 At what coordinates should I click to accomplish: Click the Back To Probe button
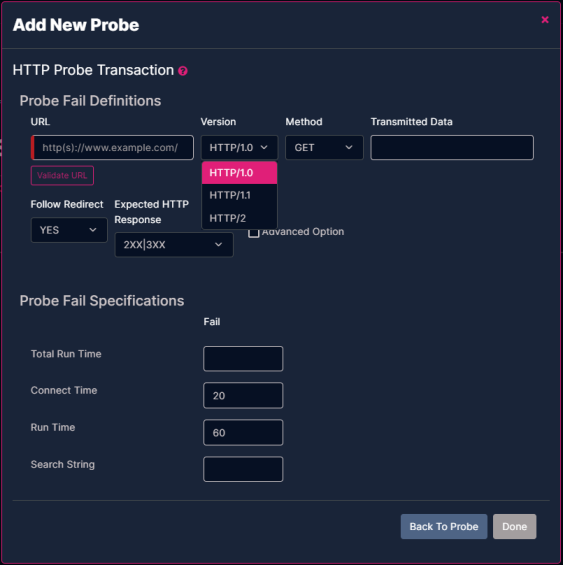(x=444, y=526)
